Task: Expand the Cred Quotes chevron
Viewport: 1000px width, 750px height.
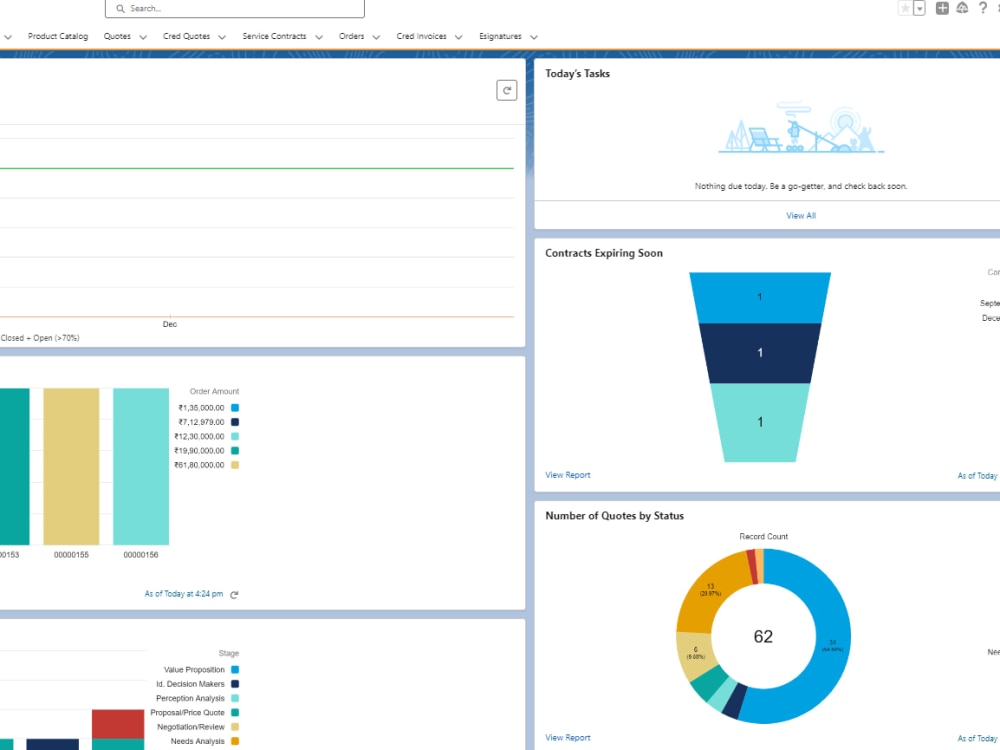Action: 222,37
